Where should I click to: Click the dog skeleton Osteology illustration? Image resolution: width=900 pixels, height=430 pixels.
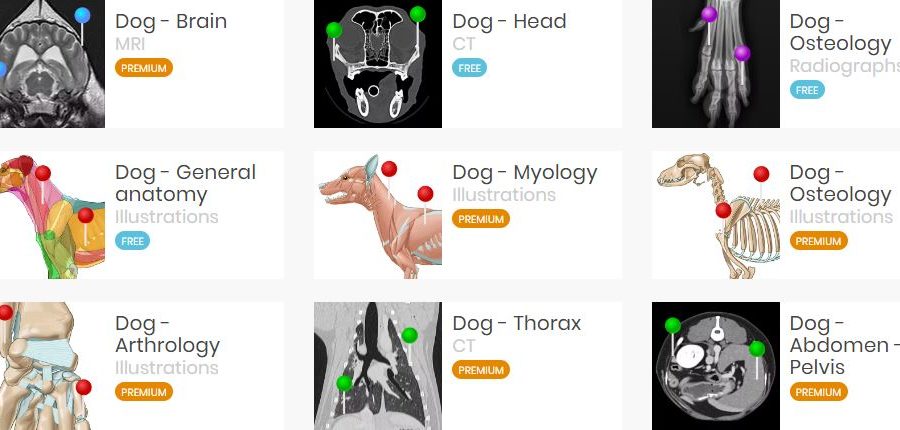coord(716,215)
